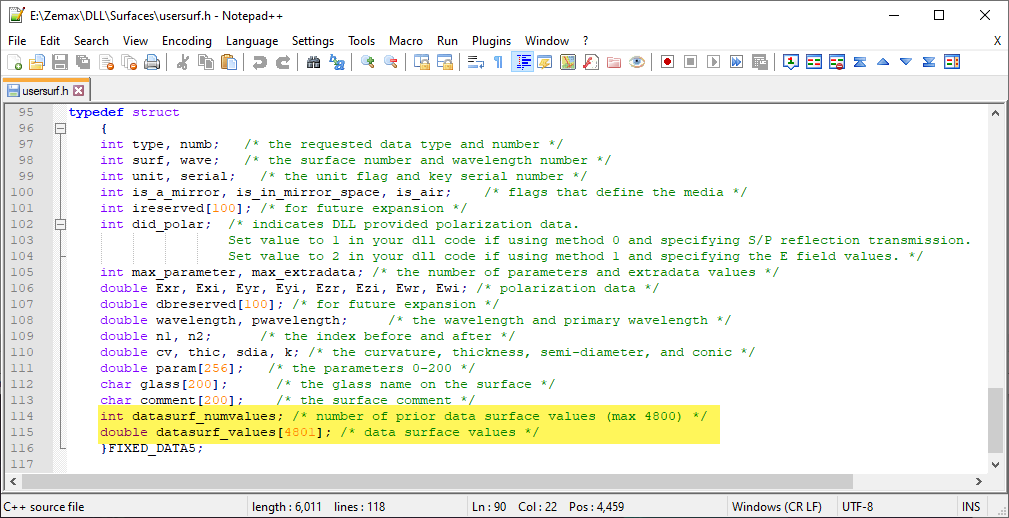Redo the last undone edit

pyautogui.click(x=282, y=62)
